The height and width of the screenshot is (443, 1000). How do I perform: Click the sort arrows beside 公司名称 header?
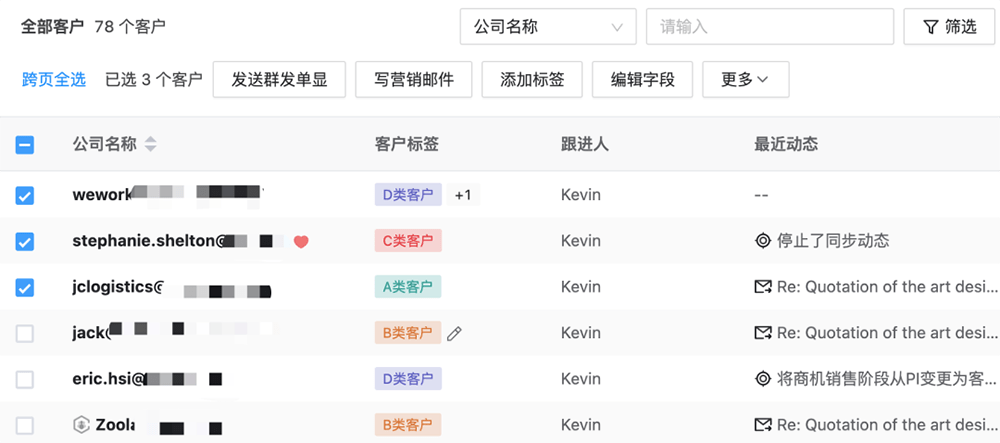click(x=151, y=144)
